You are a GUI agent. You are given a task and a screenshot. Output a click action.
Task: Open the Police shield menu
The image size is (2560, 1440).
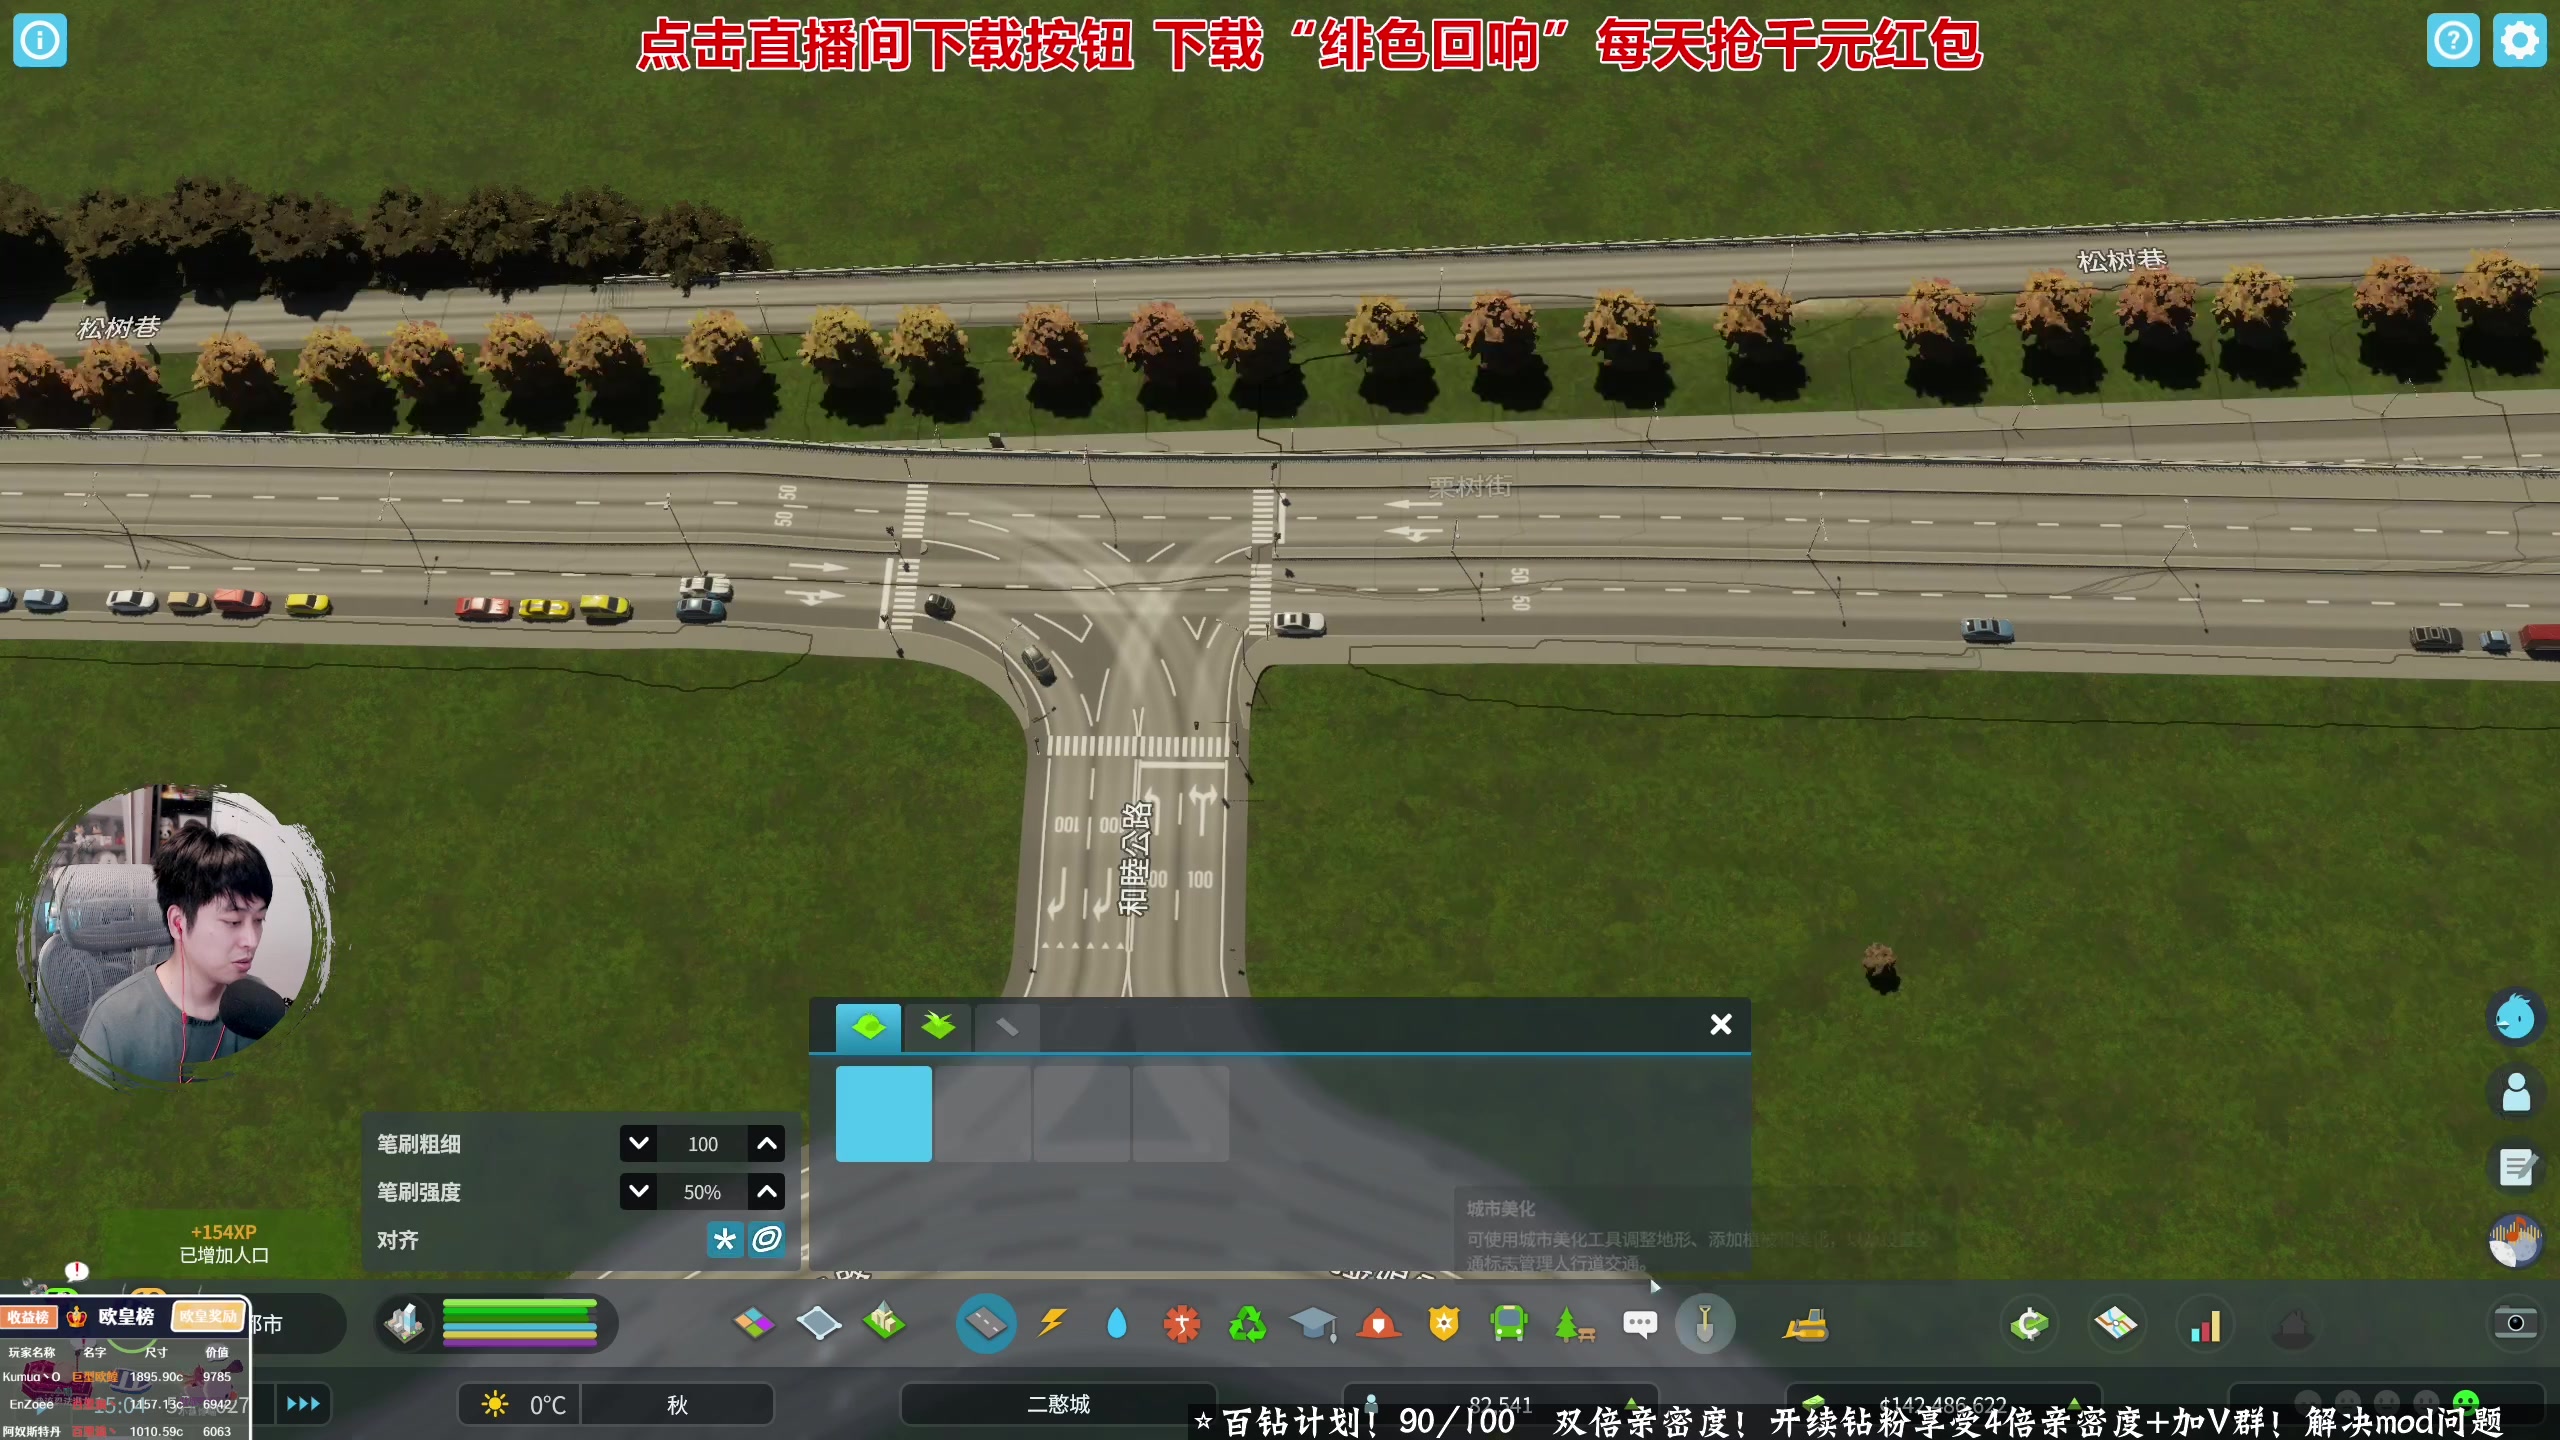click(x=1444, y=1324)
